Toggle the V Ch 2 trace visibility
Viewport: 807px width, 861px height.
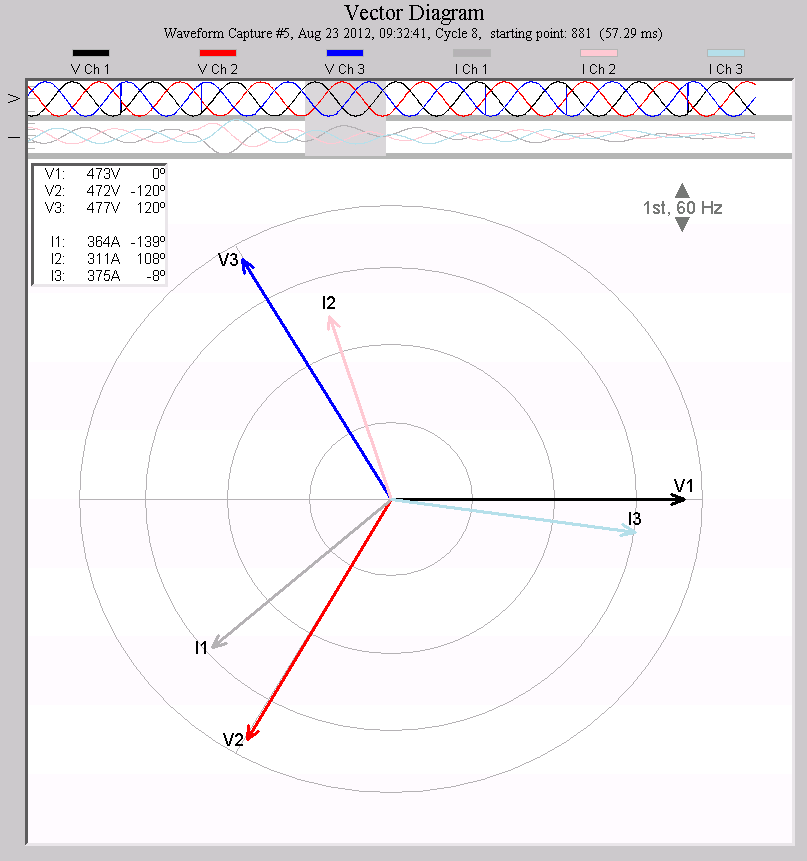point(218,52)
